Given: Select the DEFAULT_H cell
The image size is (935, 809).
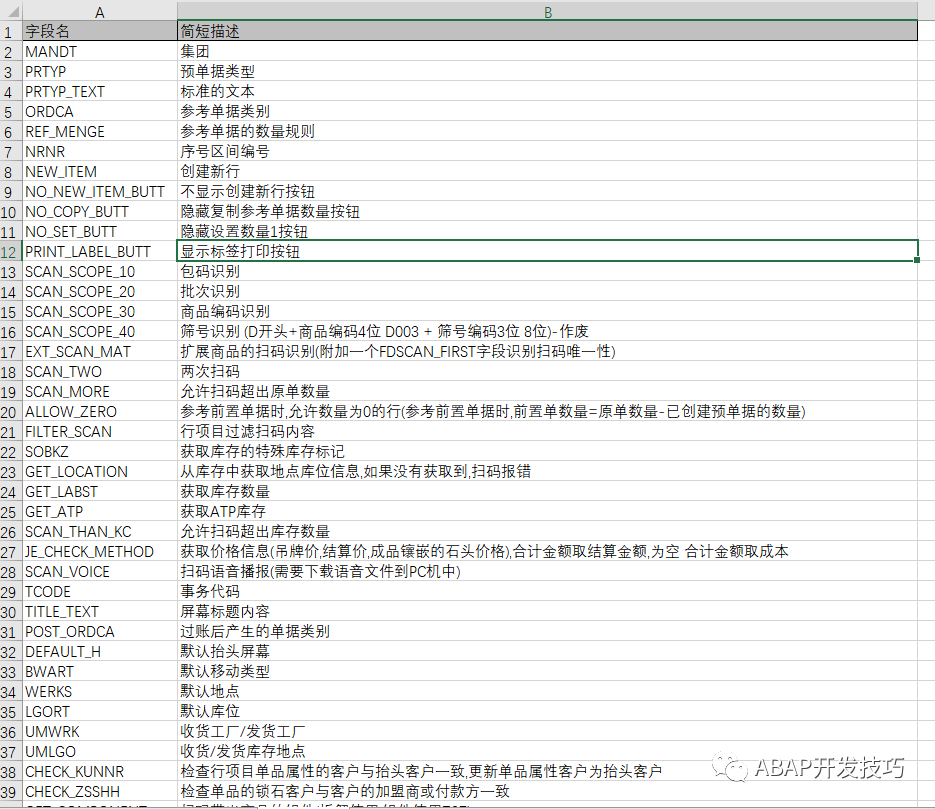Looking at the screenshot, I should click(100, 651).
